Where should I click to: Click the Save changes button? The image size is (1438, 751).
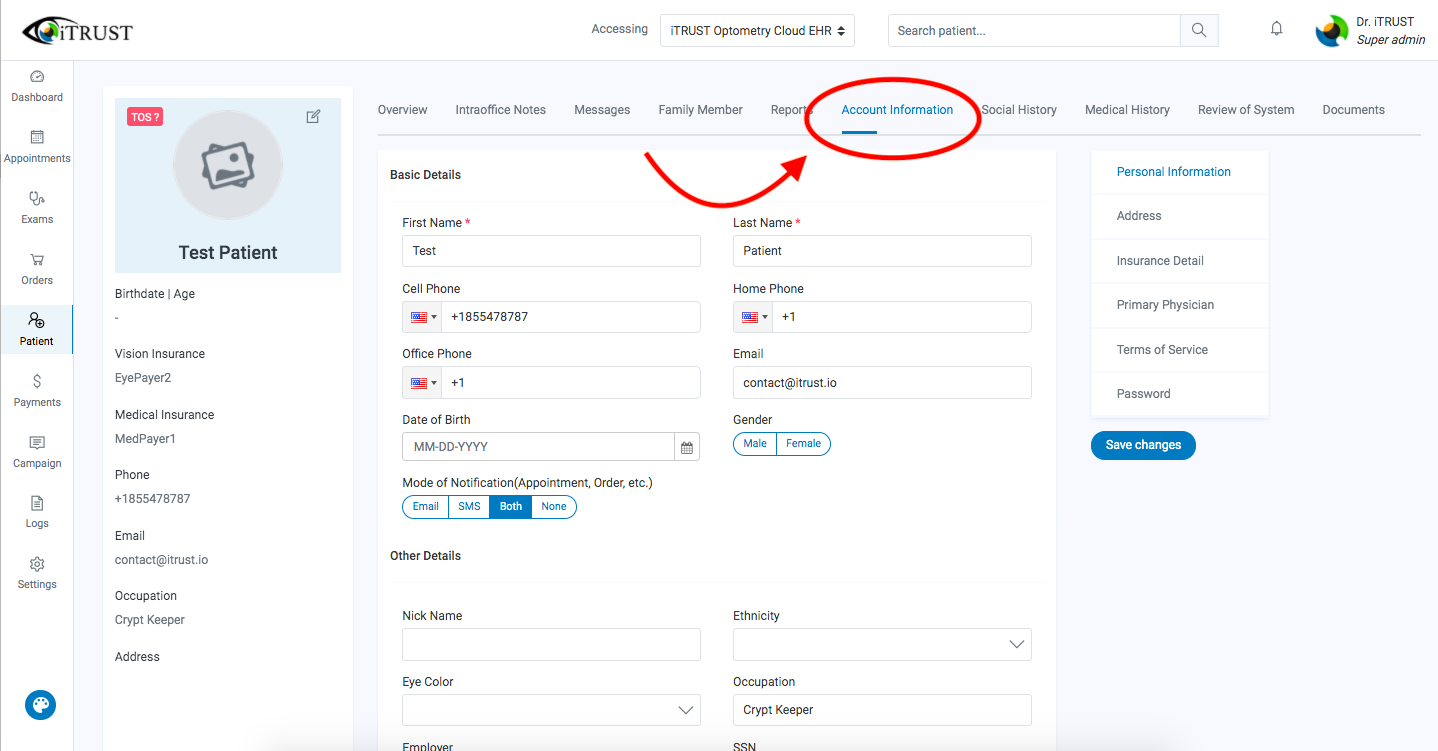pyautogui.click(x=1143, y=445)
